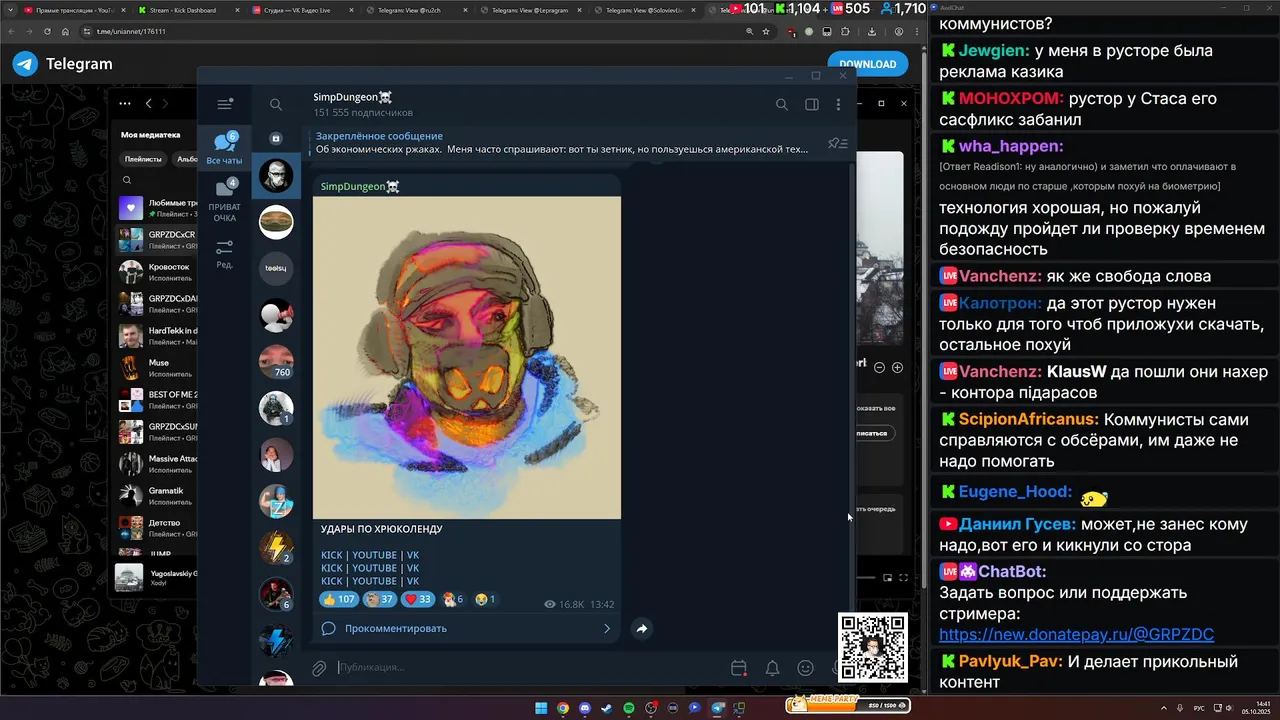Viewport: 1280px width, 720px height.
Task: Open the pinned messages list icon
Action: point(837,143)
